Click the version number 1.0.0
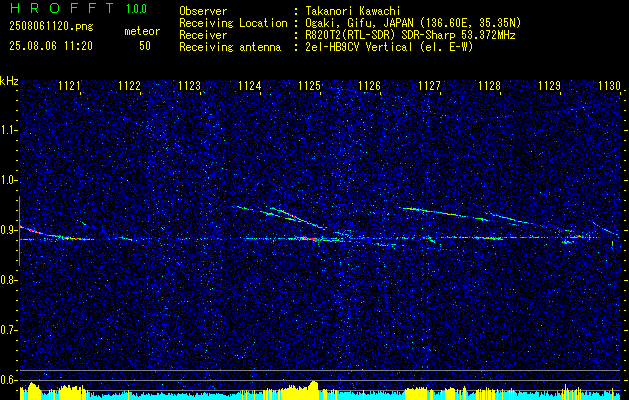The height and width of the screenshot is (400, 629). click(x=136, y=9)
